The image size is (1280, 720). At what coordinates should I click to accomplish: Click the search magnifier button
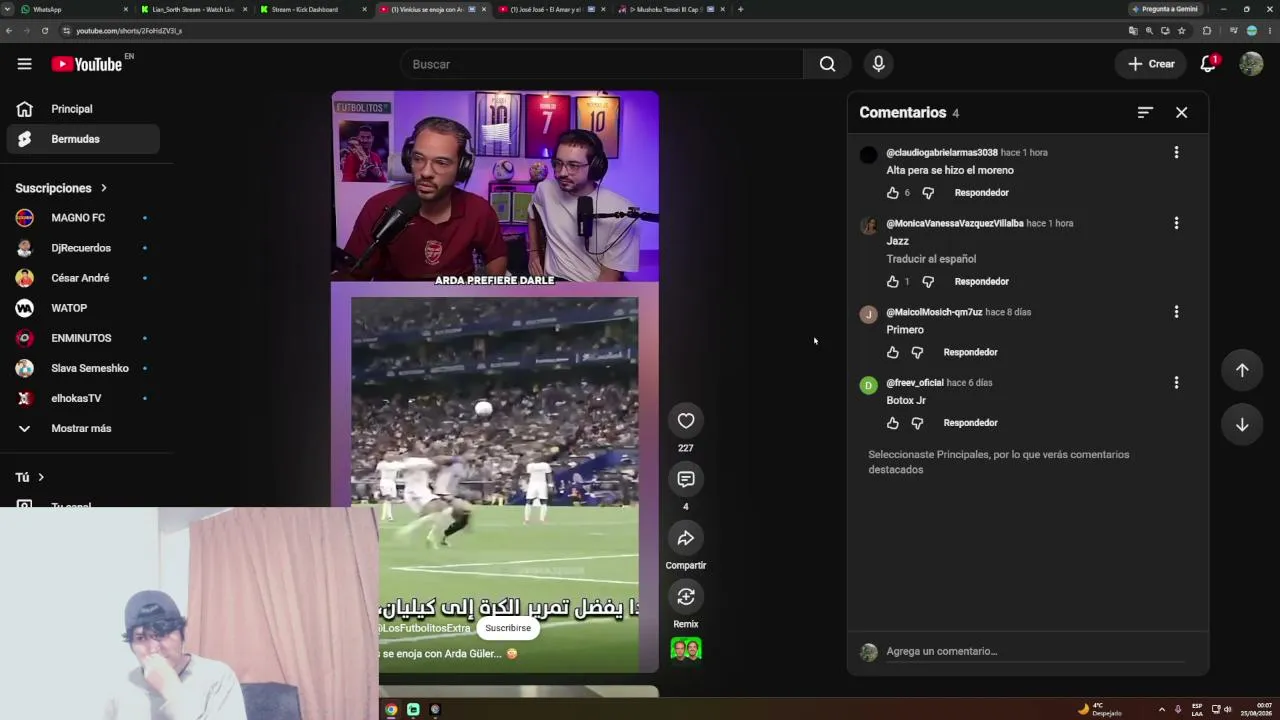(827, 64)
